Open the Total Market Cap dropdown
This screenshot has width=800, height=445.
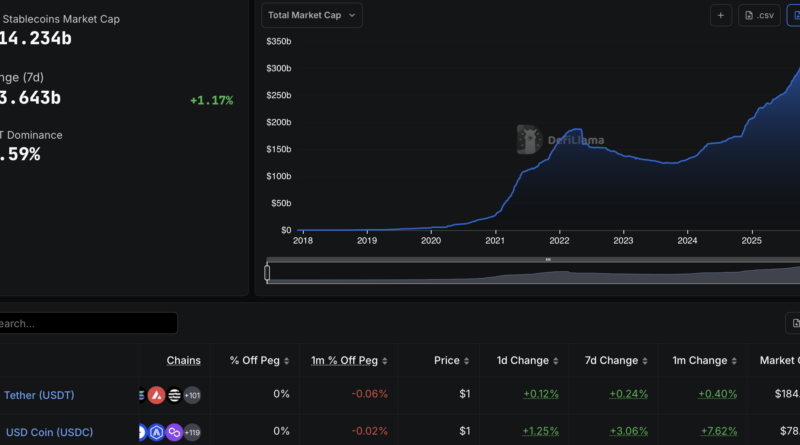pyautogui.click(x=312, y=15)
